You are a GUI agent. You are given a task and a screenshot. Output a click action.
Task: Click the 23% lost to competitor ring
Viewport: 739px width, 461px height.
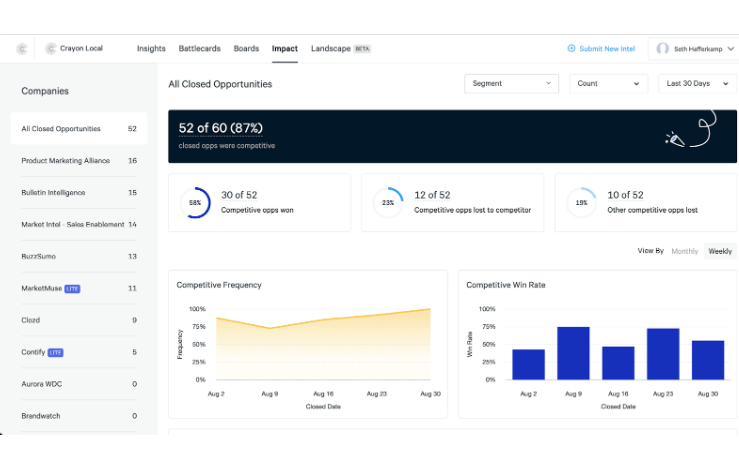coord(388,202)
